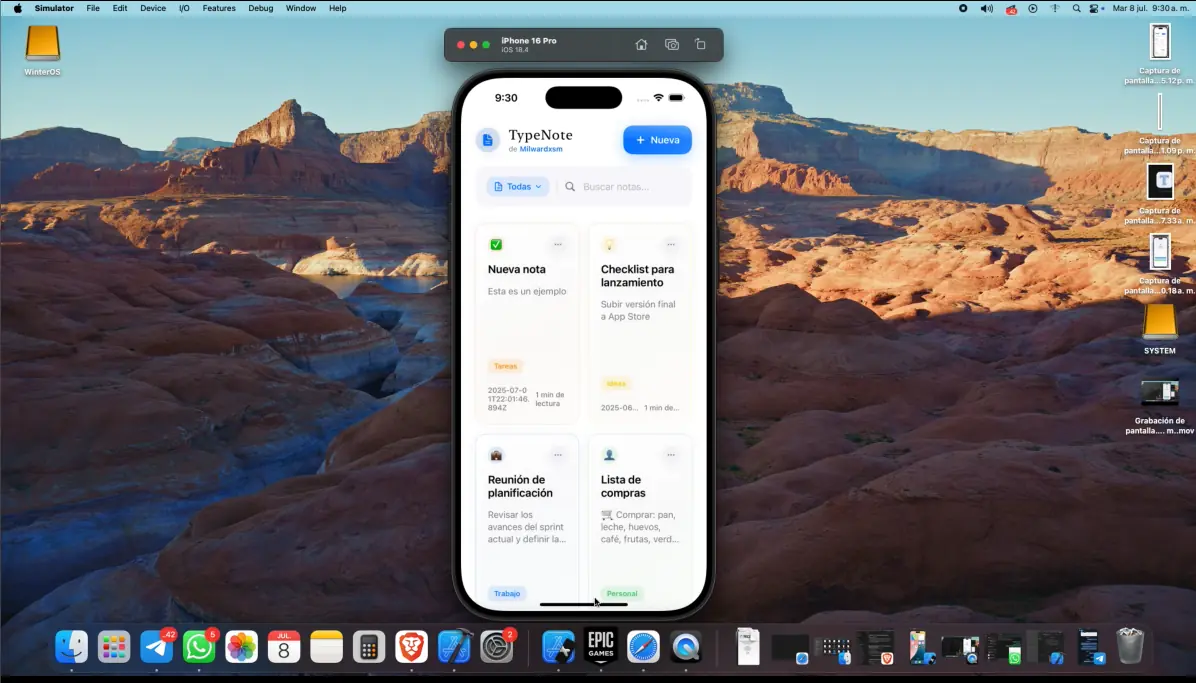The height and width of the screenshot is (683, 1196).
Task: Open Spotlight search in menu bar
Action: pyautogui.click(x=1076, y=8)
